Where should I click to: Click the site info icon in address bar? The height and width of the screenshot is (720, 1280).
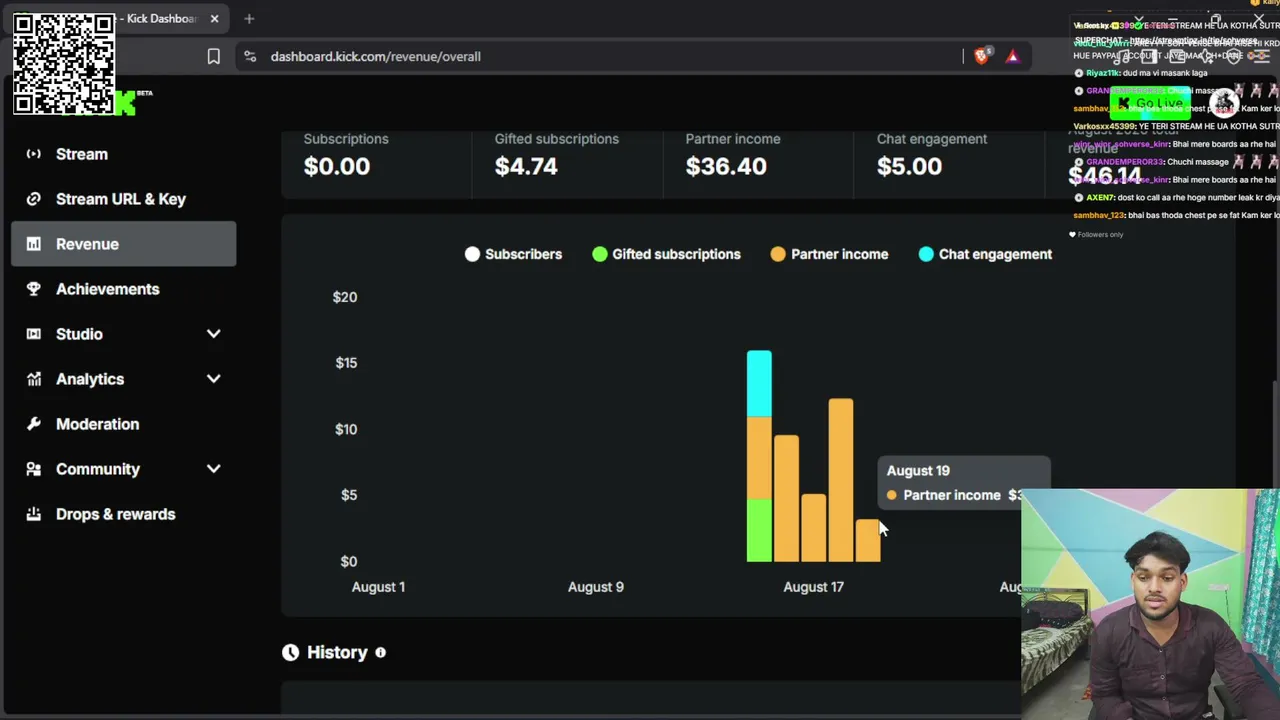(x=250, y=57)
